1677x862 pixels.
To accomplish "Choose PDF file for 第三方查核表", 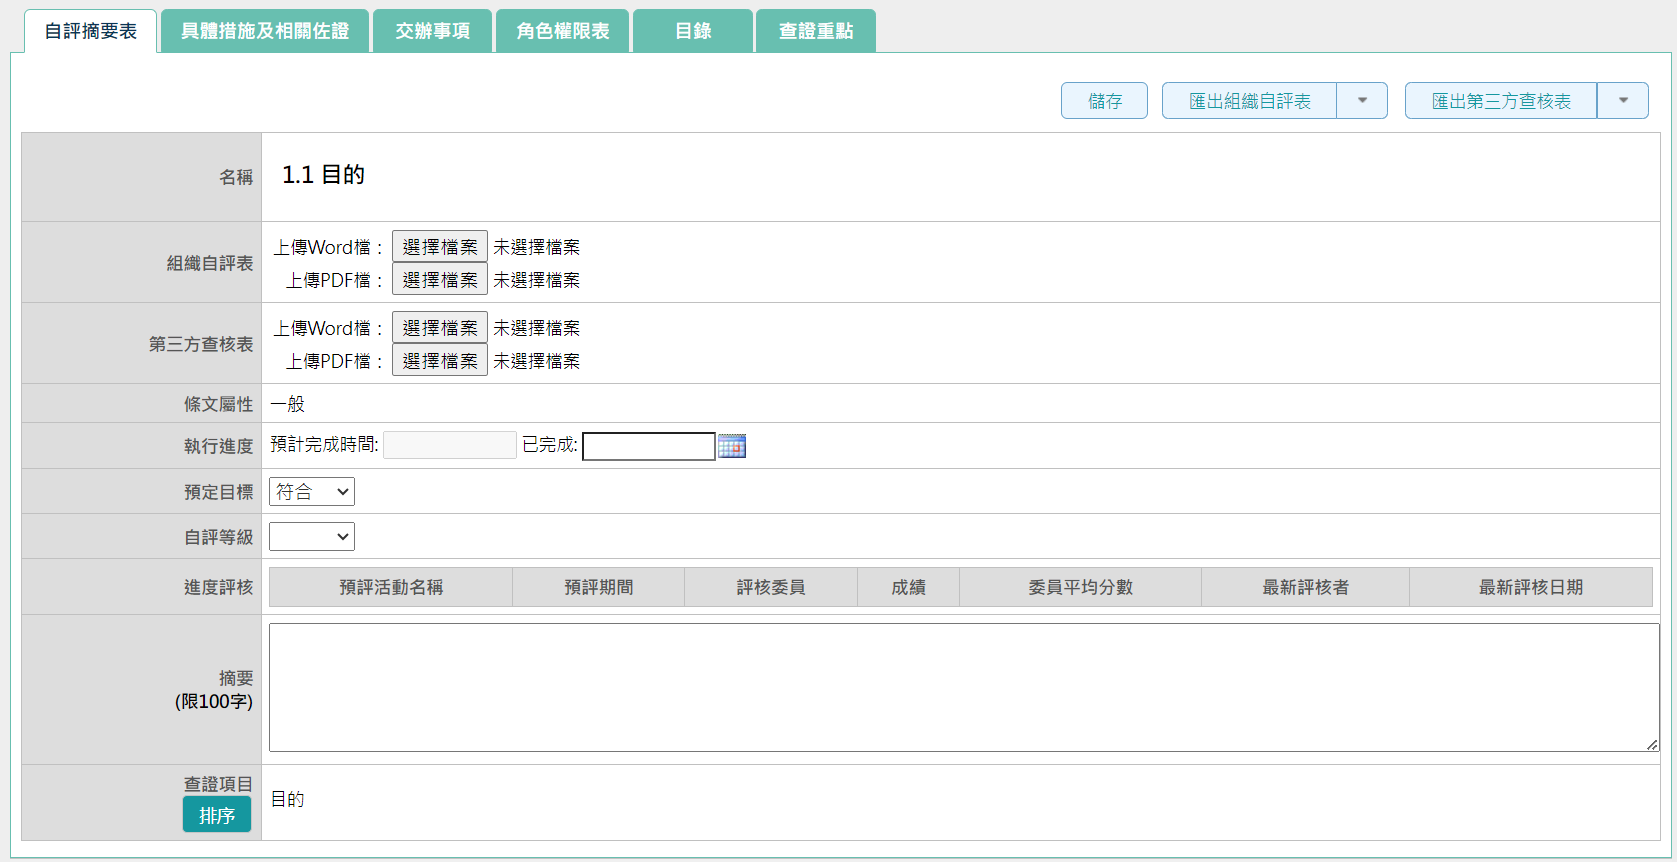I will pos(440,361).
